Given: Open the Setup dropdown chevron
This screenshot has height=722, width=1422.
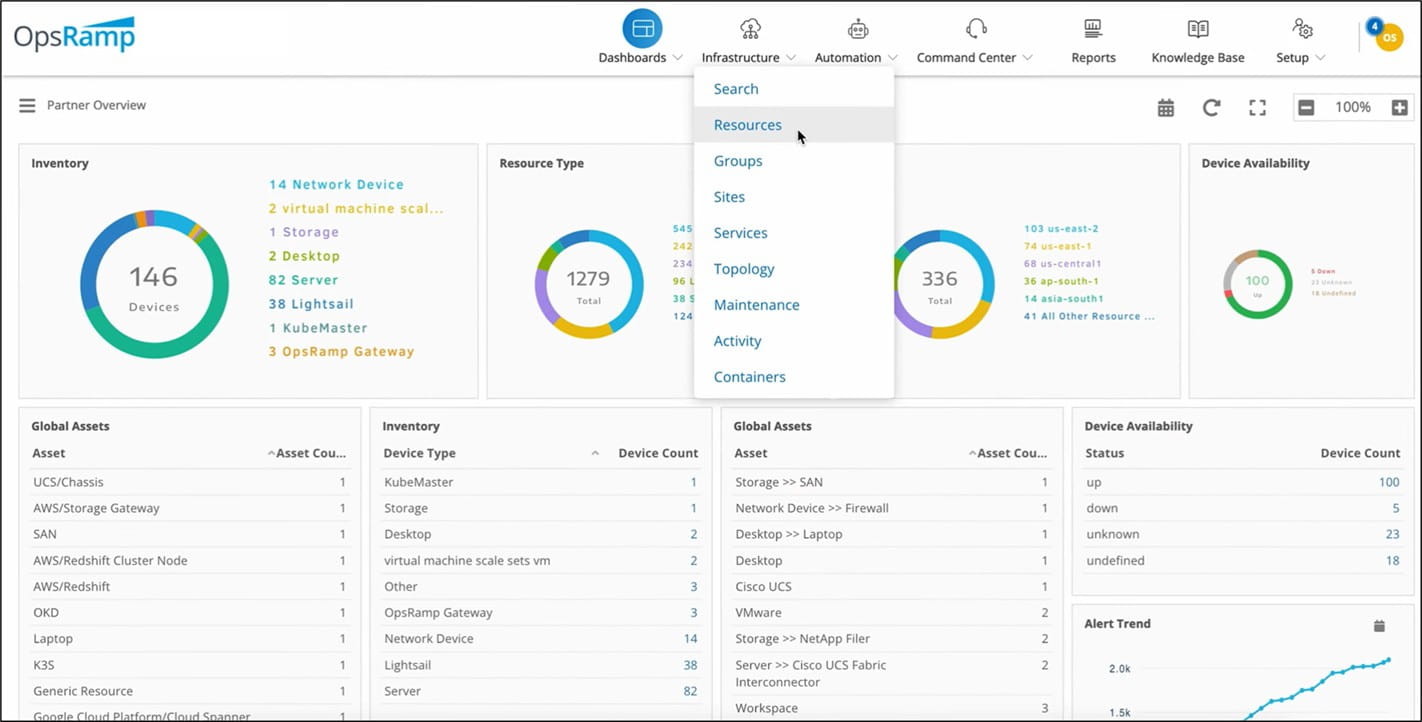Looking at the screenshot, I should coord(1322,58).
